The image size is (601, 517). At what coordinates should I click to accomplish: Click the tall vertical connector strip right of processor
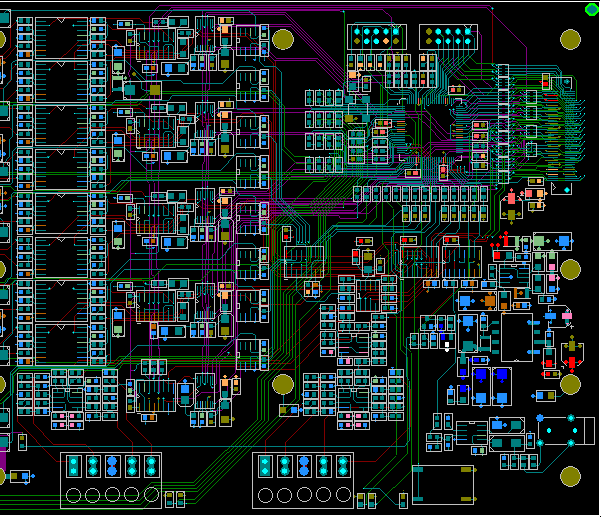501,125
